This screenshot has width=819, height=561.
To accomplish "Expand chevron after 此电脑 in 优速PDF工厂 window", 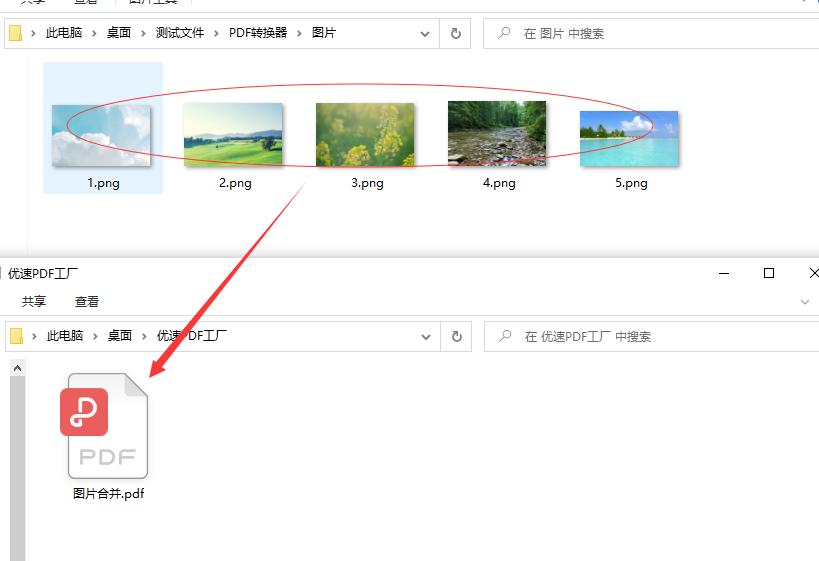I will 95,336.
